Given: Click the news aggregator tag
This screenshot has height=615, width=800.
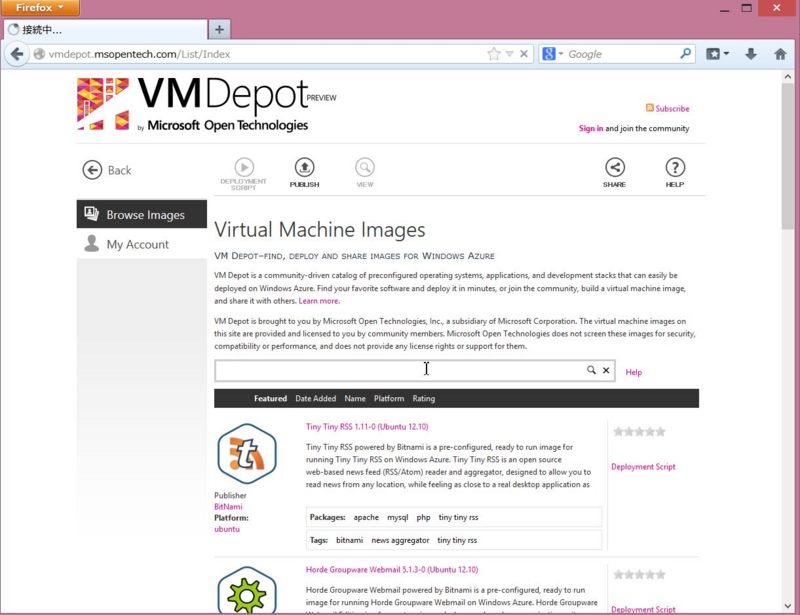Looking at the screenshot, I should point(400,540).
